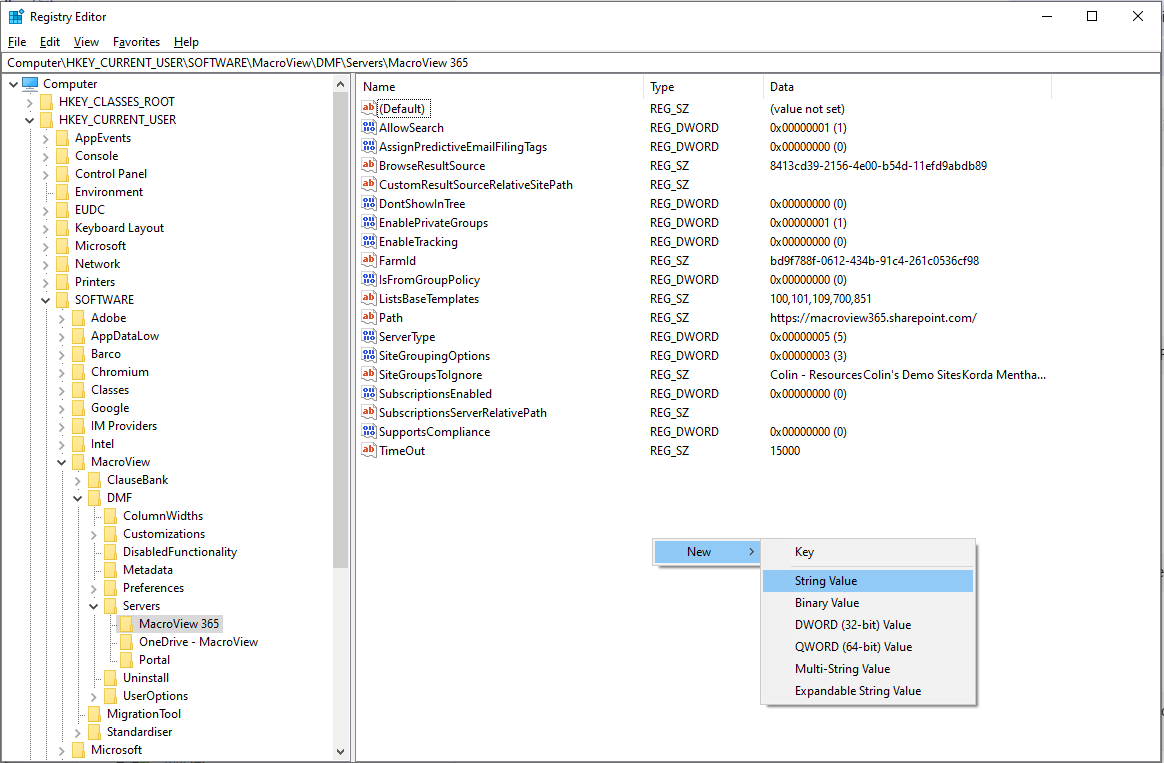Open the File menu
1164x763 pixels.
pyautogui.click(x=16, y=42)
